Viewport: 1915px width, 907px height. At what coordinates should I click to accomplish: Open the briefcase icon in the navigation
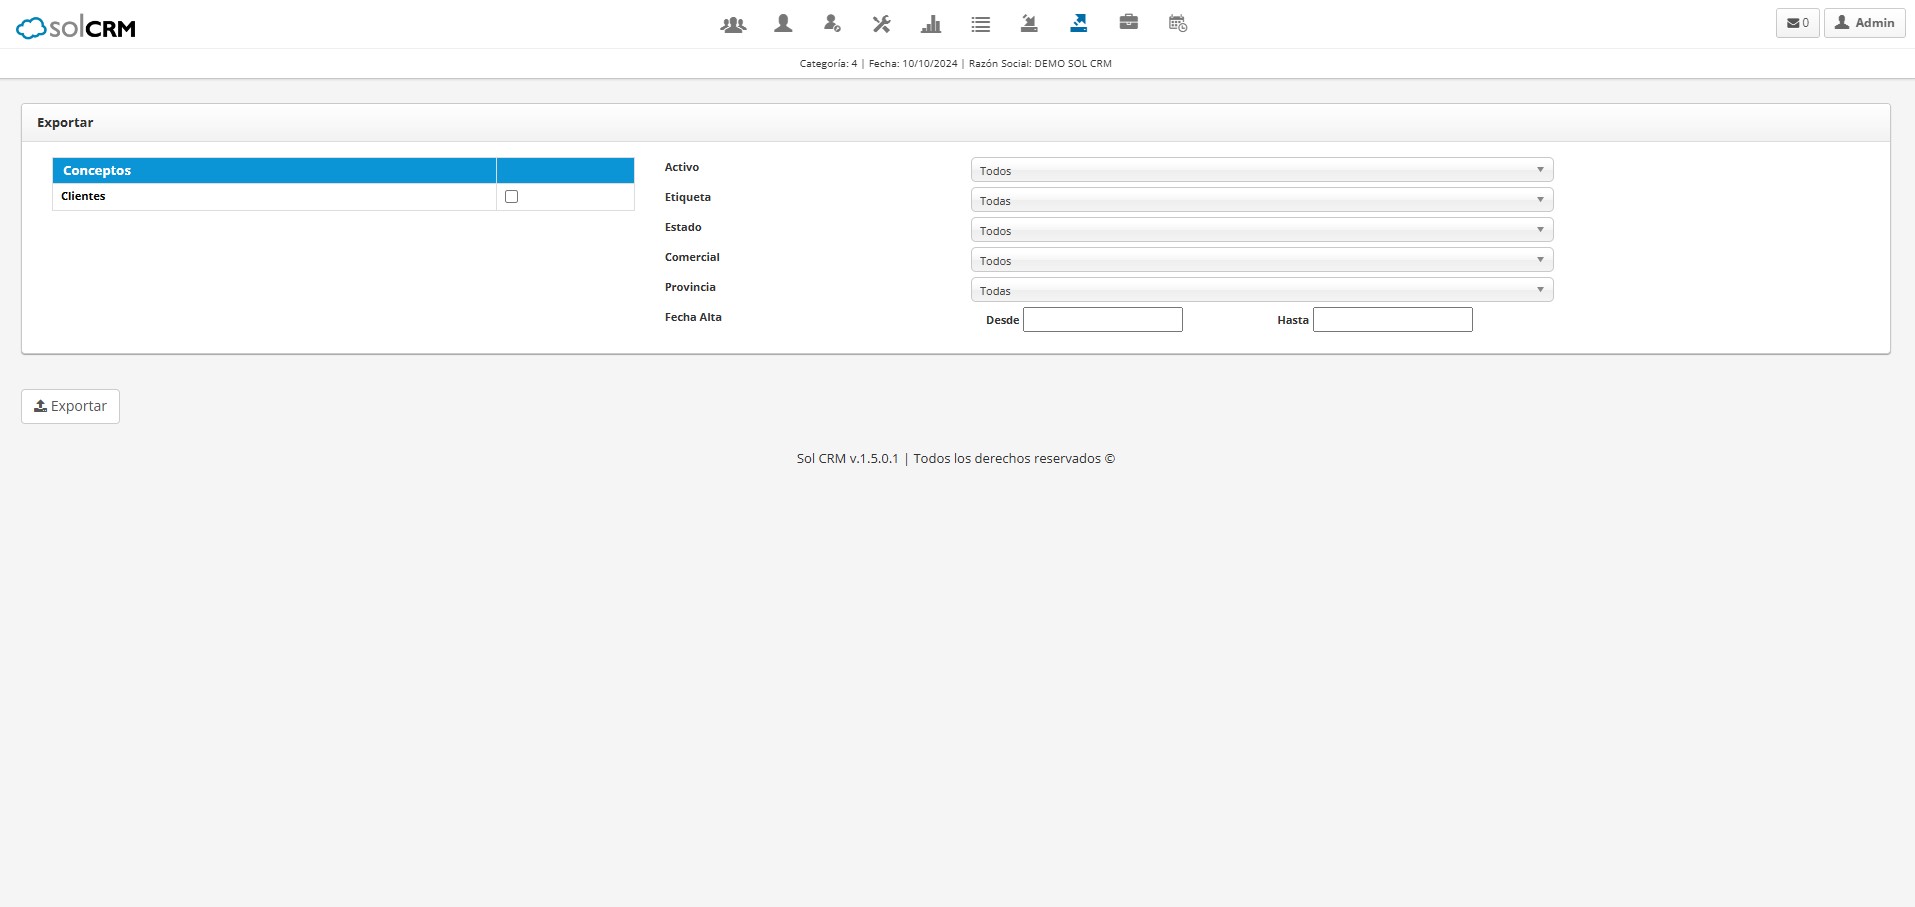(x=1128, y=23)
